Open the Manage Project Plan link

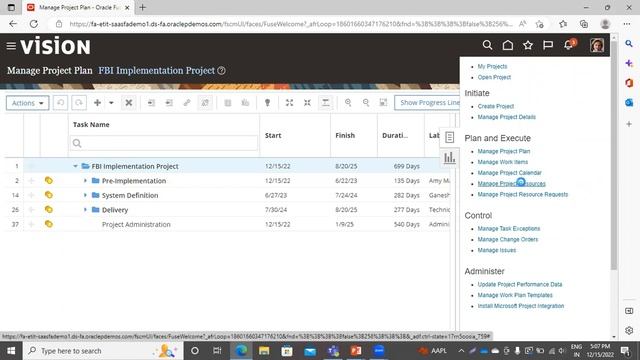[x=504, y=151]
